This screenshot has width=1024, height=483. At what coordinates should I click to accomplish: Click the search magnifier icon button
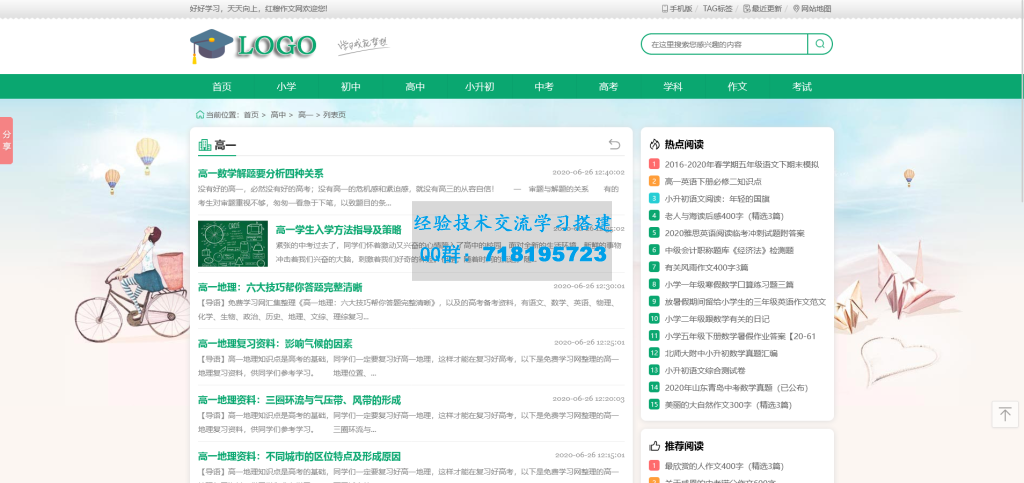click(820, 44)
